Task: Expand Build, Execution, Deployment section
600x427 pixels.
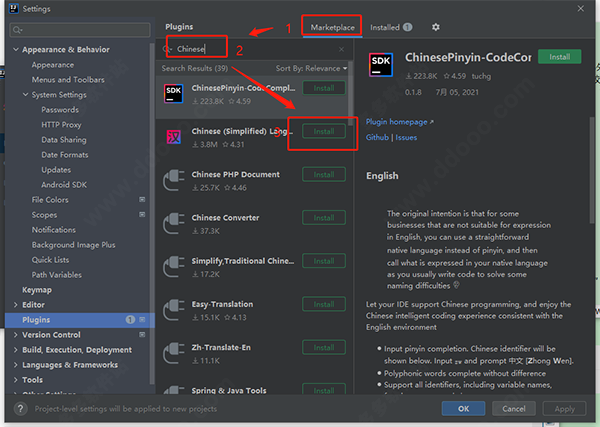Action: point(16,350)
